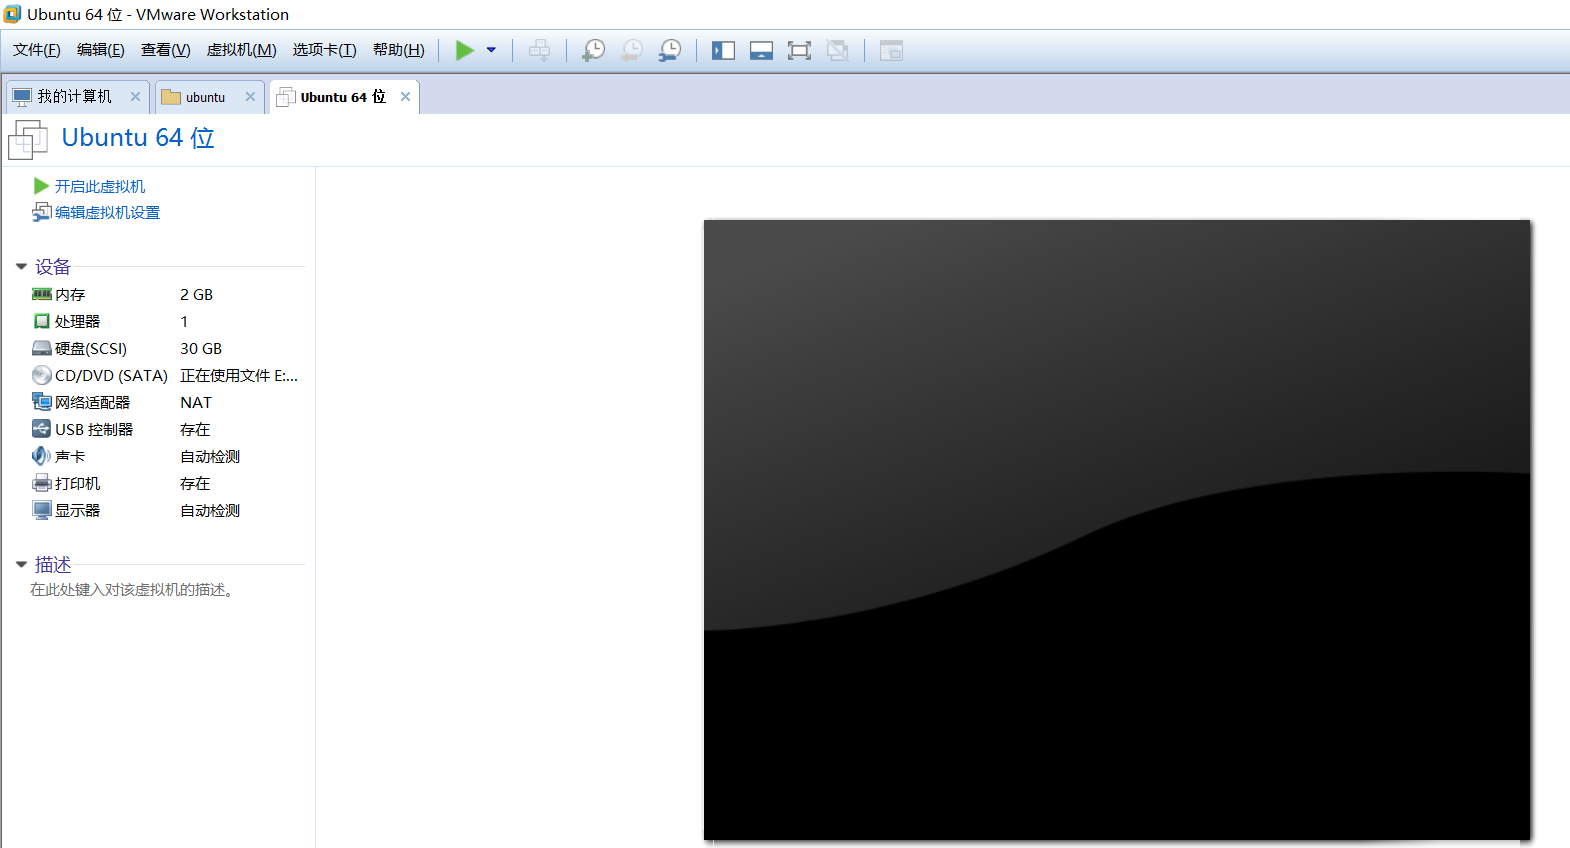Click the USB 控制器 icon
The height and width of the screenshot is (848, 1570).
click(42, 429)
